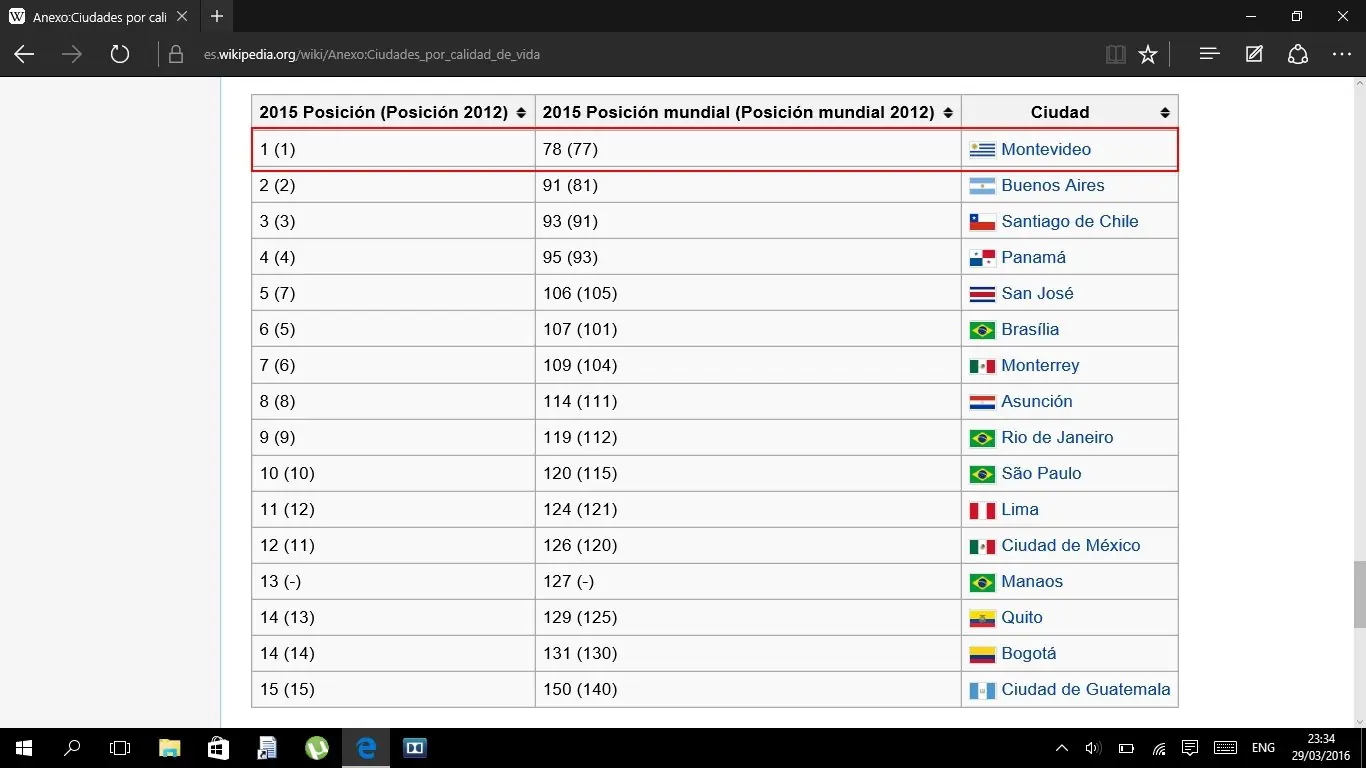This screenshot has width=1366, height=768.
Task: Open the Bogotá link
Action: click(1029, 653)
